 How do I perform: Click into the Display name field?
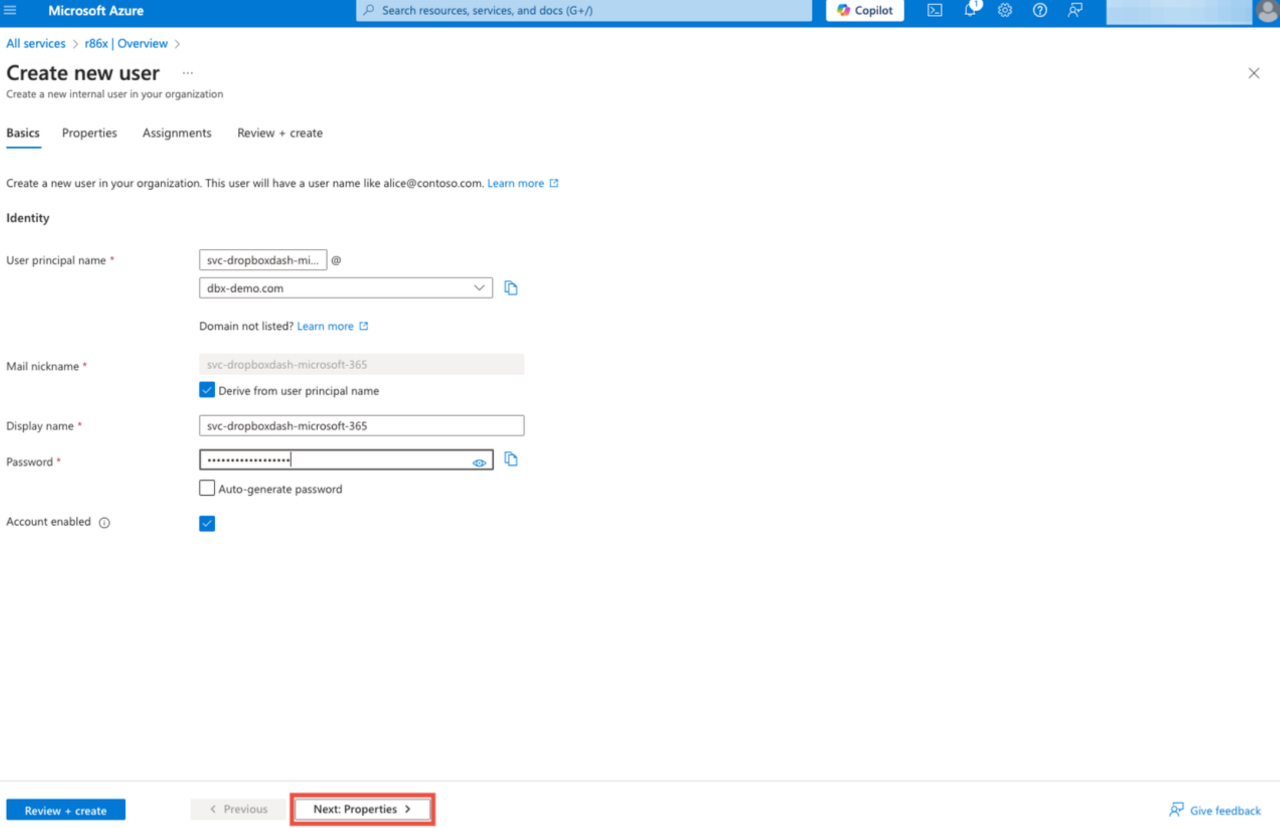coord(361,426)
